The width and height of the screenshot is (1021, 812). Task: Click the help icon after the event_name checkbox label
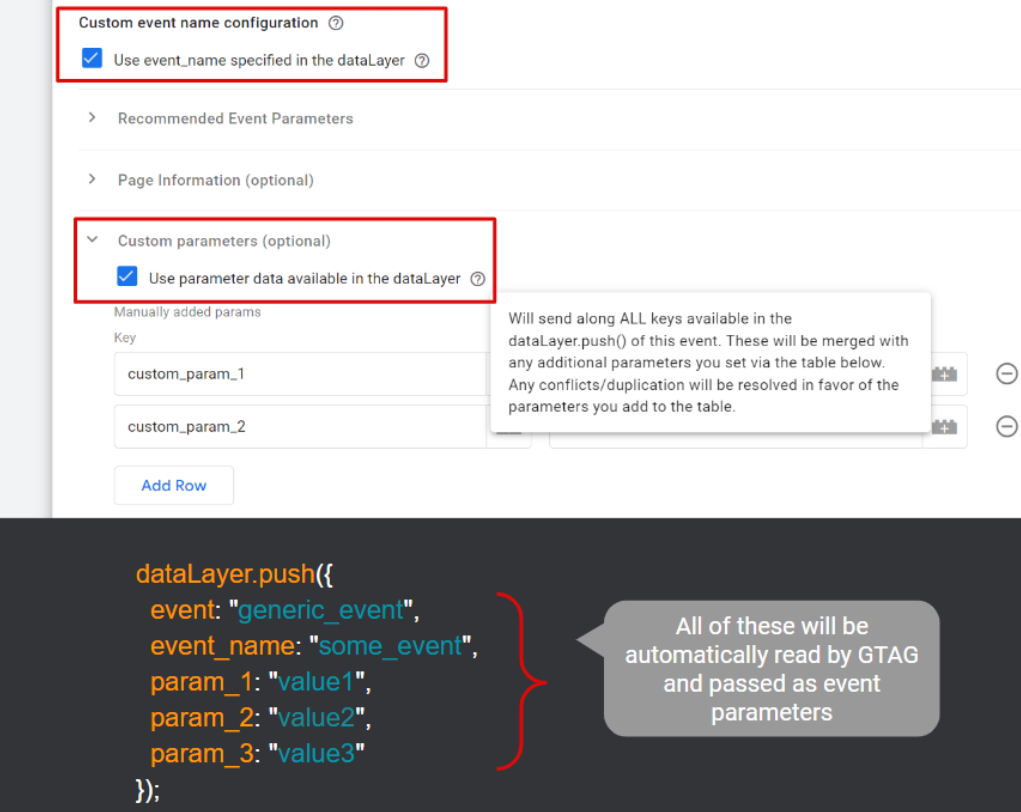point(422,58)
